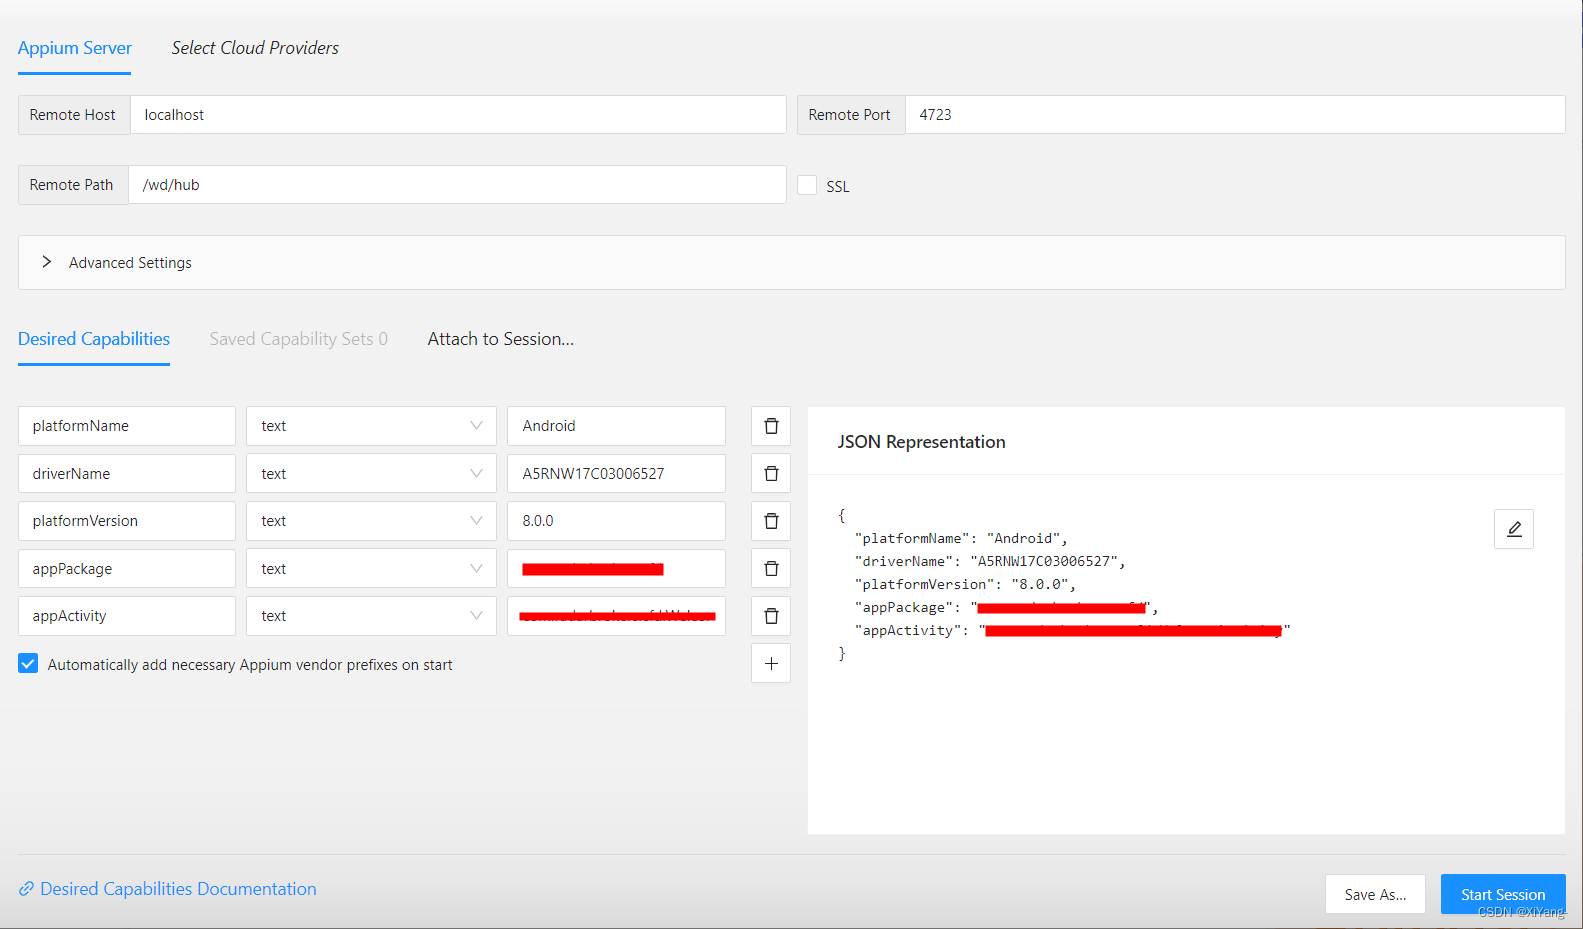Open type dropdown for appPackage
Screen dimensions: 1583x929
(x=371, y=568)
